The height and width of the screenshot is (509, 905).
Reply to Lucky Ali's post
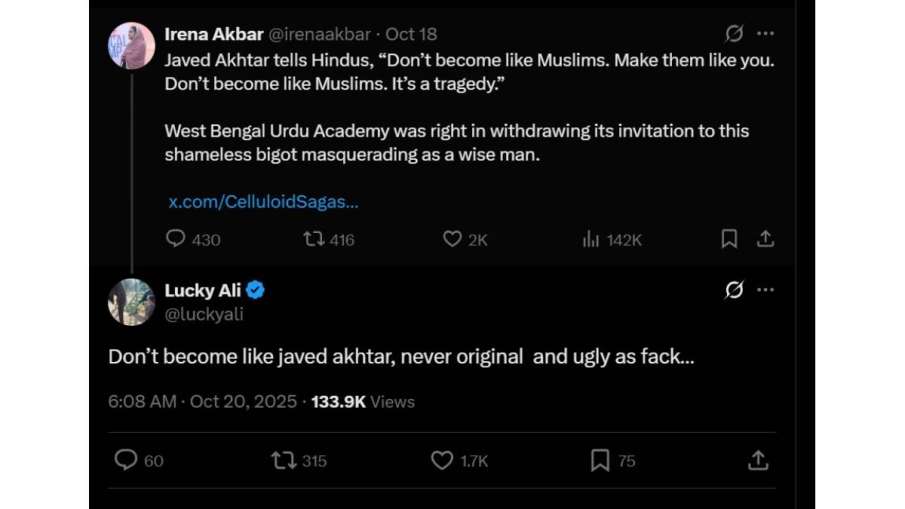pos(126,460)
